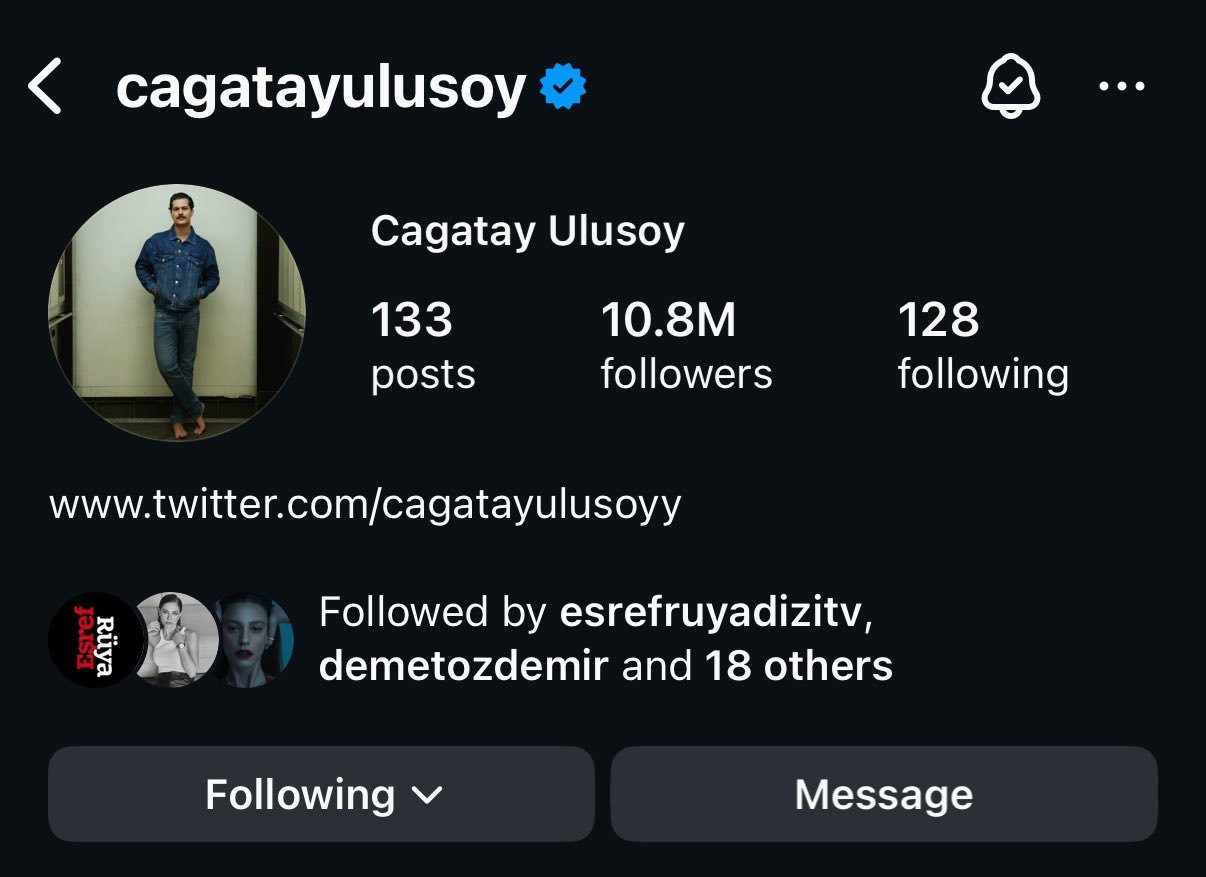This screenshot has width=1206, height=877.
Task: Open the twitter.com/cagatayulusoyy bio link
Action: (365, 504)
